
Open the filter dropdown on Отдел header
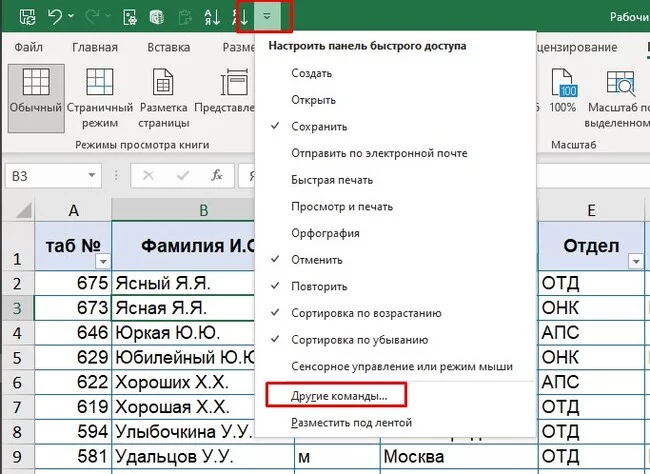(x=635, y=261)
